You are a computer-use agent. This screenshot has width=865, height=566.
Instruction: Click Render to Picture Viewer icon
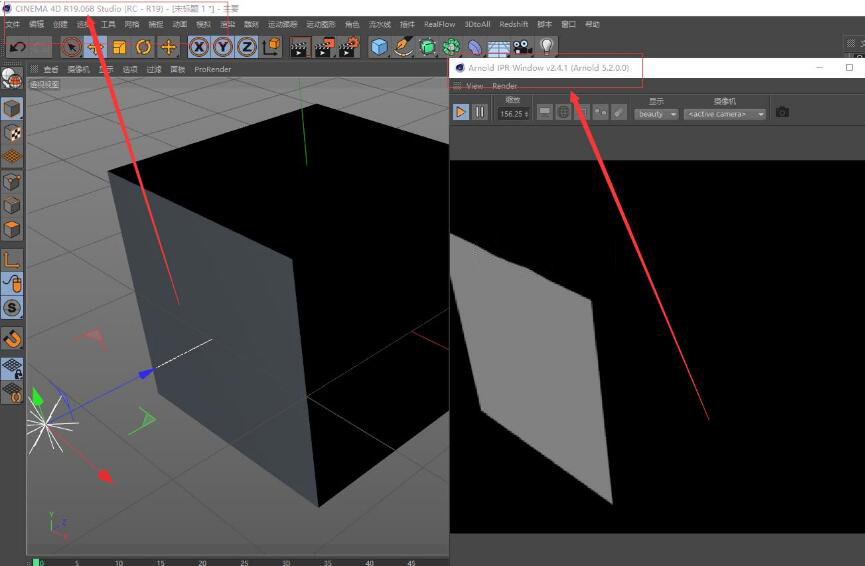pos(324,47)
